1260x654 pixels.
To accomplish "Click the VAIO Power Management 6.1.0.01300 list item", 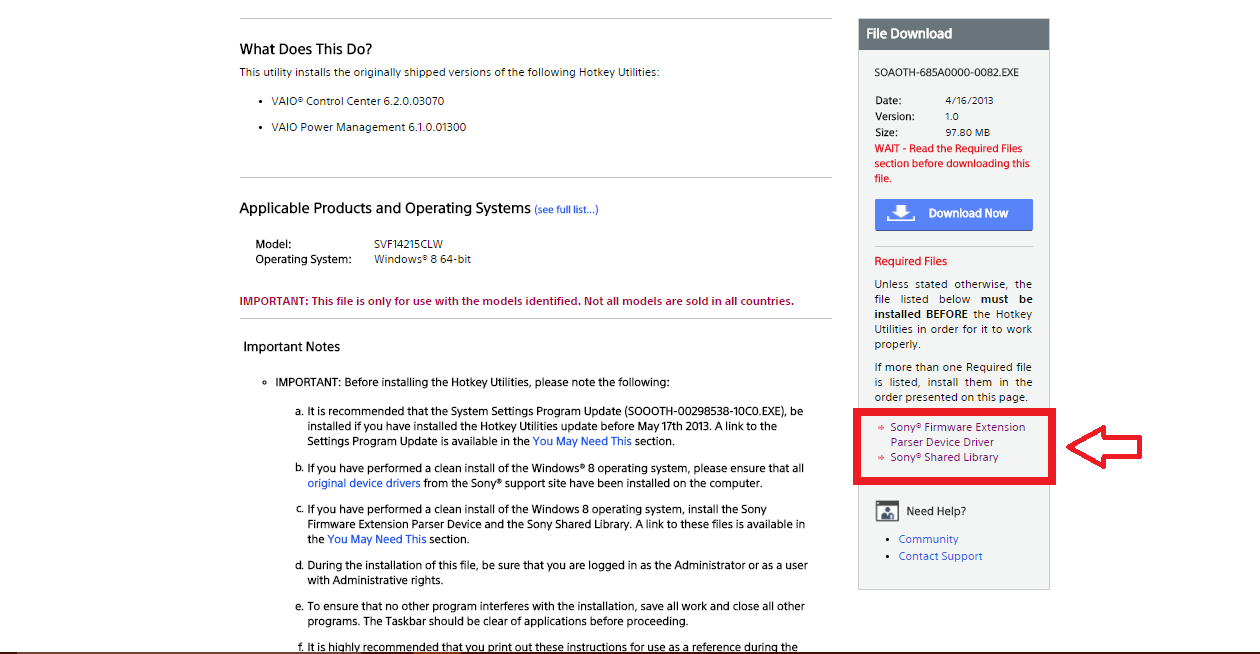I will click(368, 127).
